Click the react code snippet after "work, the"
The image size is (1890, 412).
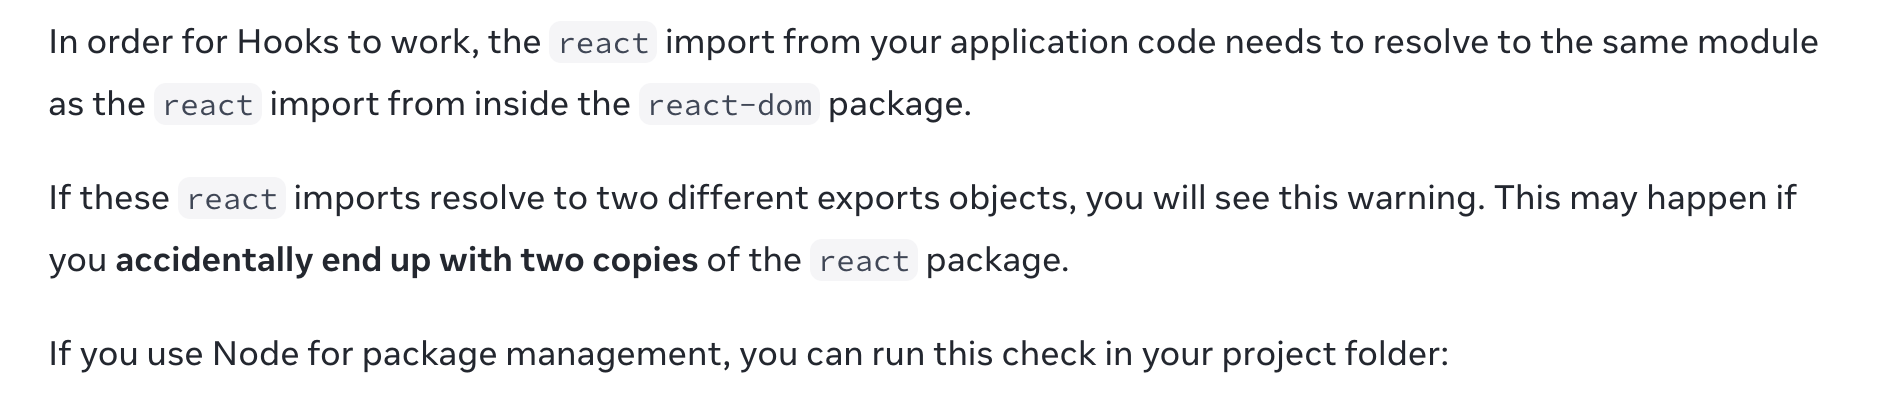pyautogui.click(x=603, y=43)
